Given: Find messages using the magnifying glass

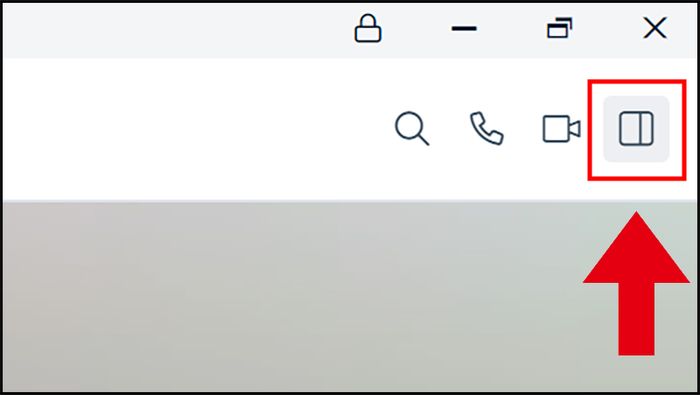Looking at the screenshot, I should 412,129.
